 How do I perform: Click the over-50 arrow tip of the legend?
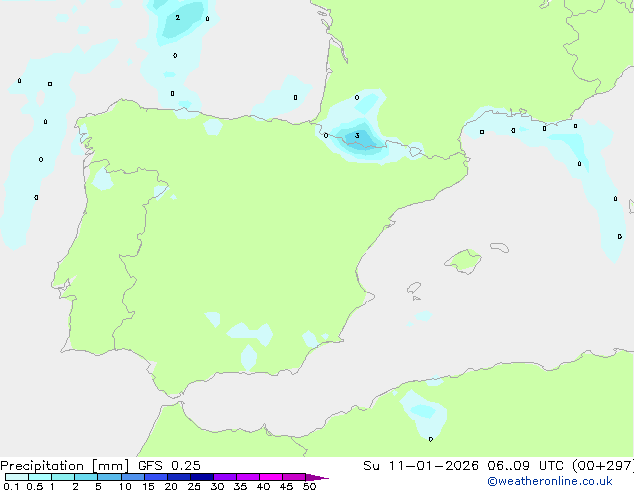[317, 477]
